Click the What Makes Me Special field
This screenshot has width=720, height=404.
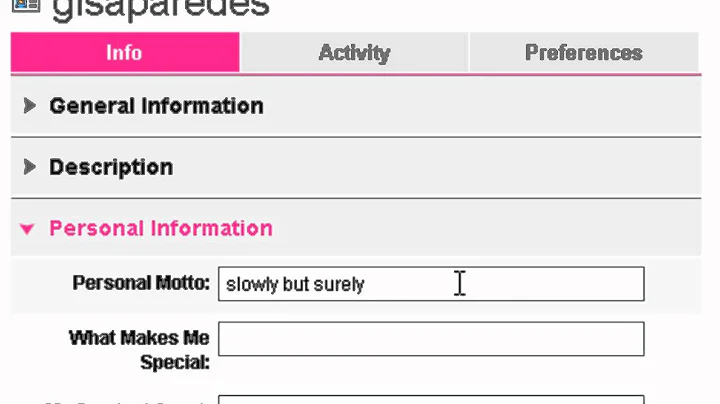431,339
